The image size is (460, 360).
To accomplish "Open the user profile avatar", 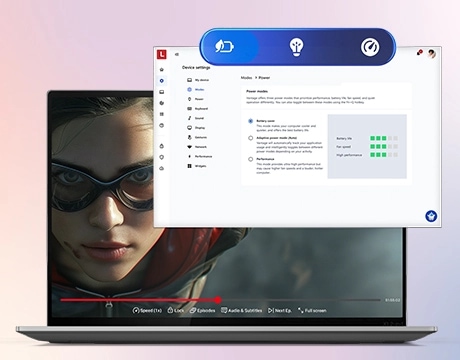I will click(x=432, y=54).
